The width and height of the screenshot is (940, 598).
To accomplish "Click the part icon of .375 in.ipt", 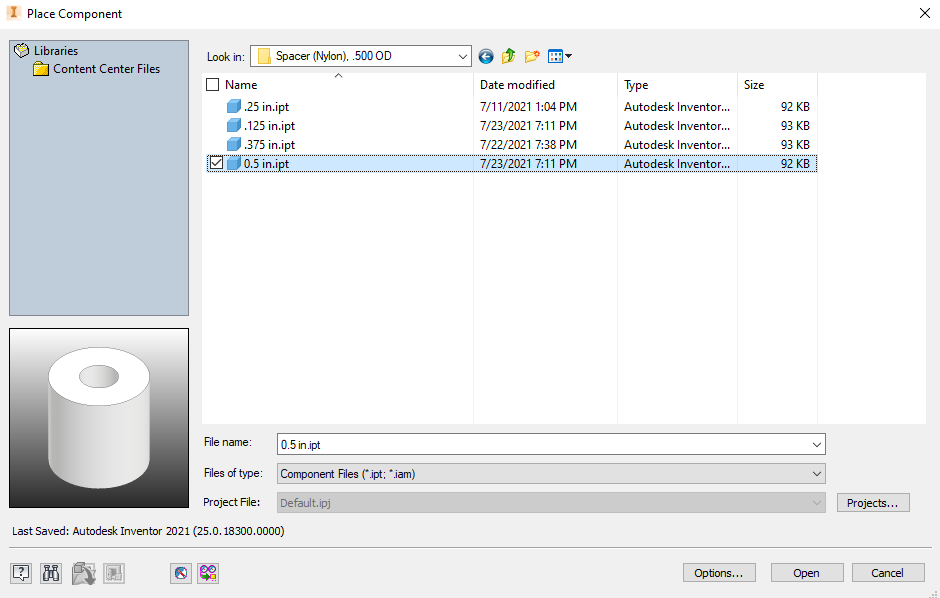I will pyautogui.click(x=234, y=144).
